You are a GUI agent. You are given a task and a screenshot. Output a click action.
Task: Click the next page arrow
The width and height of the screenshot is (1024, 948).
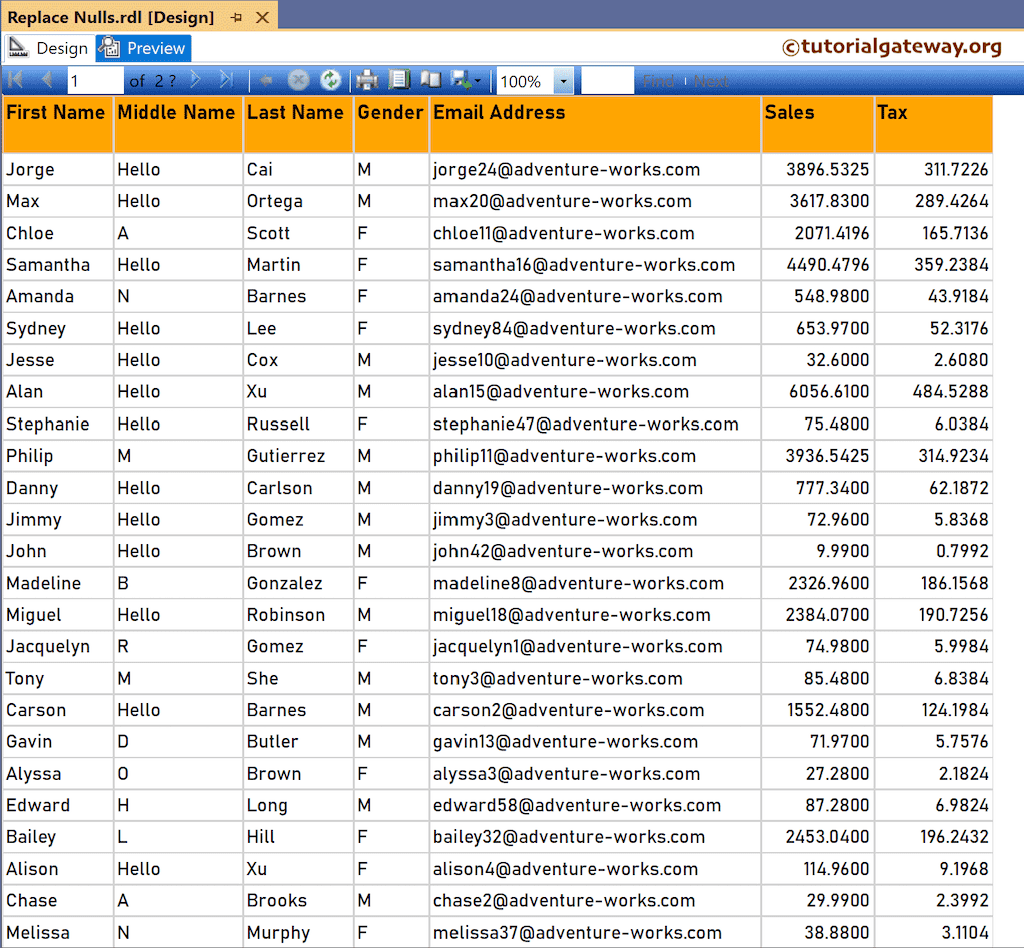click(x=195, y=80)
